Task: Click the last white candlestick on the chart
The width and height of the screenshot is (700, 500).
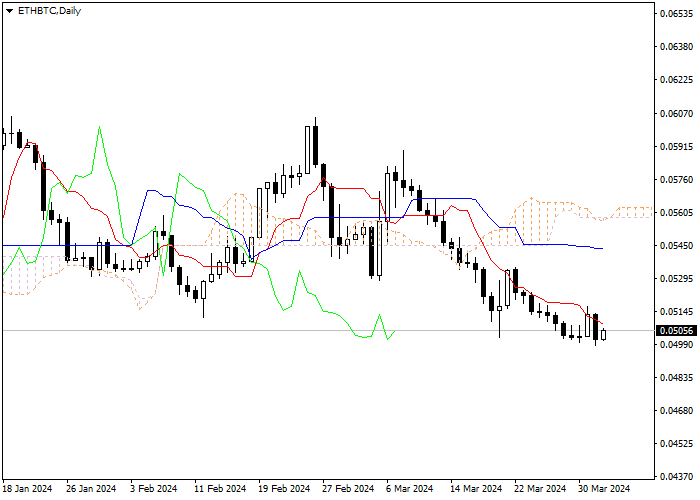Action: tap(604, 335)
